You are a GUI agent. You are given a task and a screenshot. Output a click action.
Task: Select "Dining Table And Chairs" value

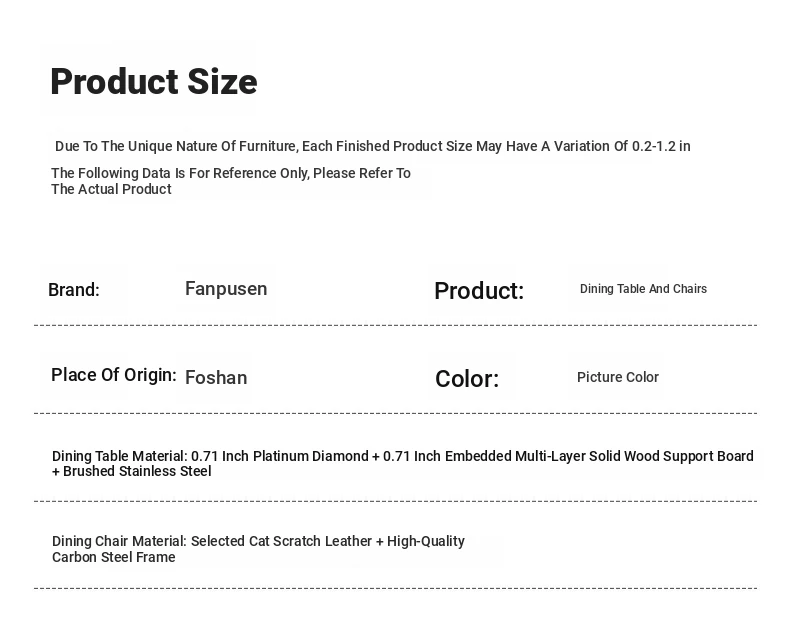(x=643, y=289)
